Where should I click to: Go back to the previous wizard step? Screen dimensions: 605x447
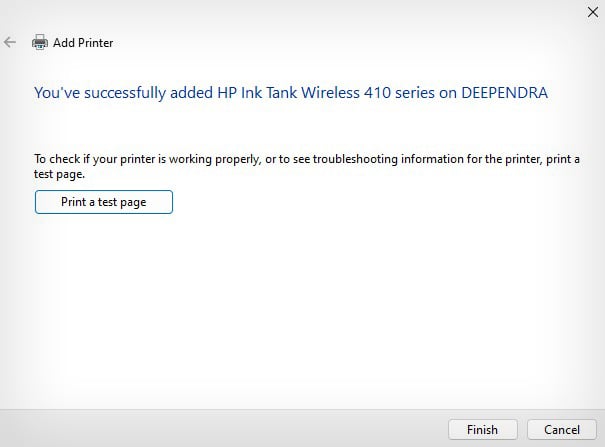click(x=10, y=42)
